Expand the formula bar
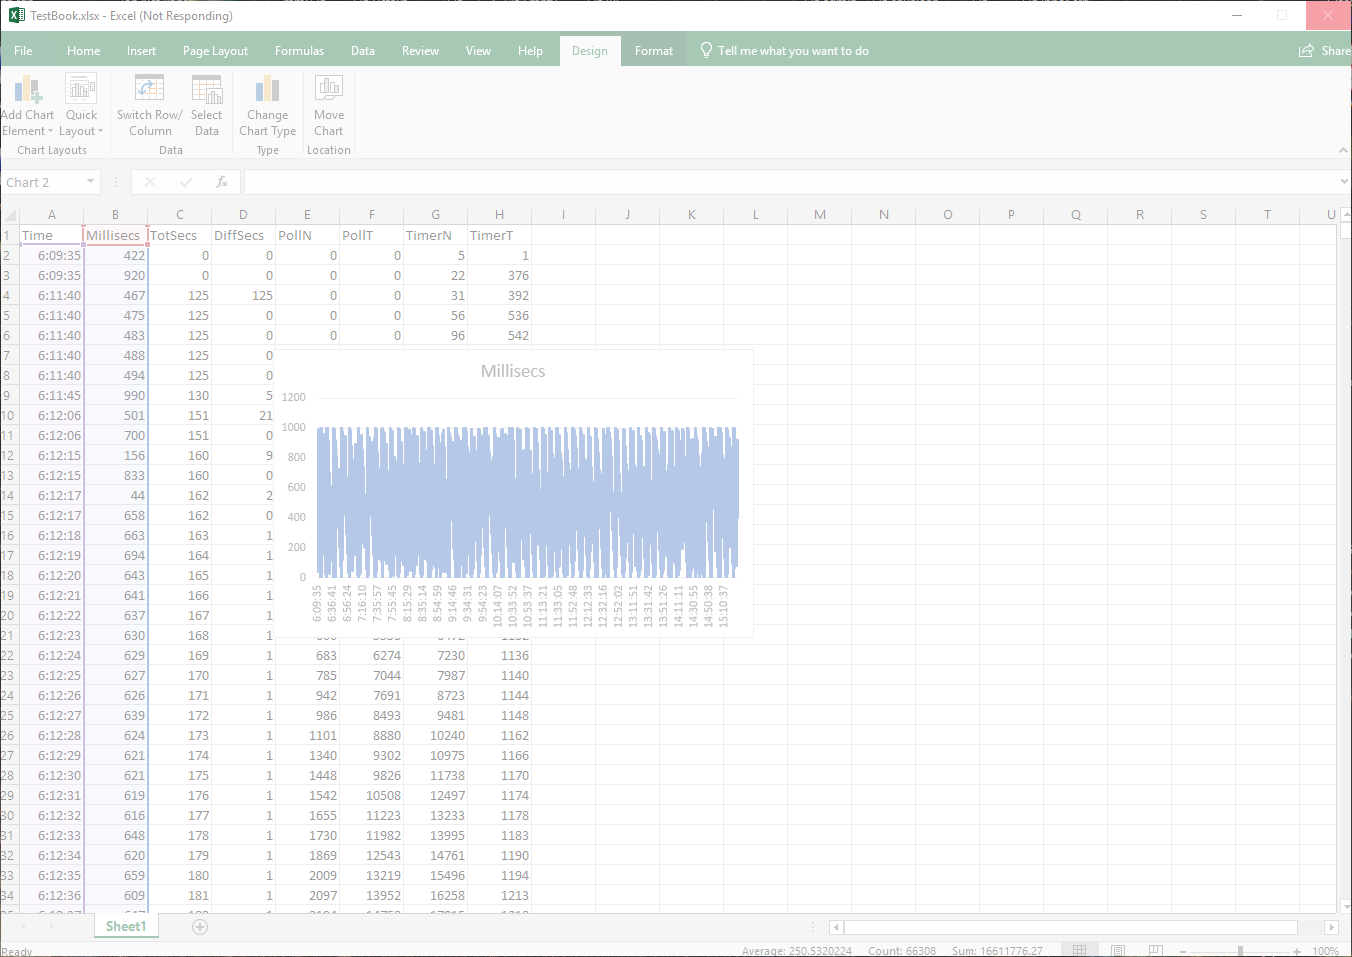 tap(1344, 182)
